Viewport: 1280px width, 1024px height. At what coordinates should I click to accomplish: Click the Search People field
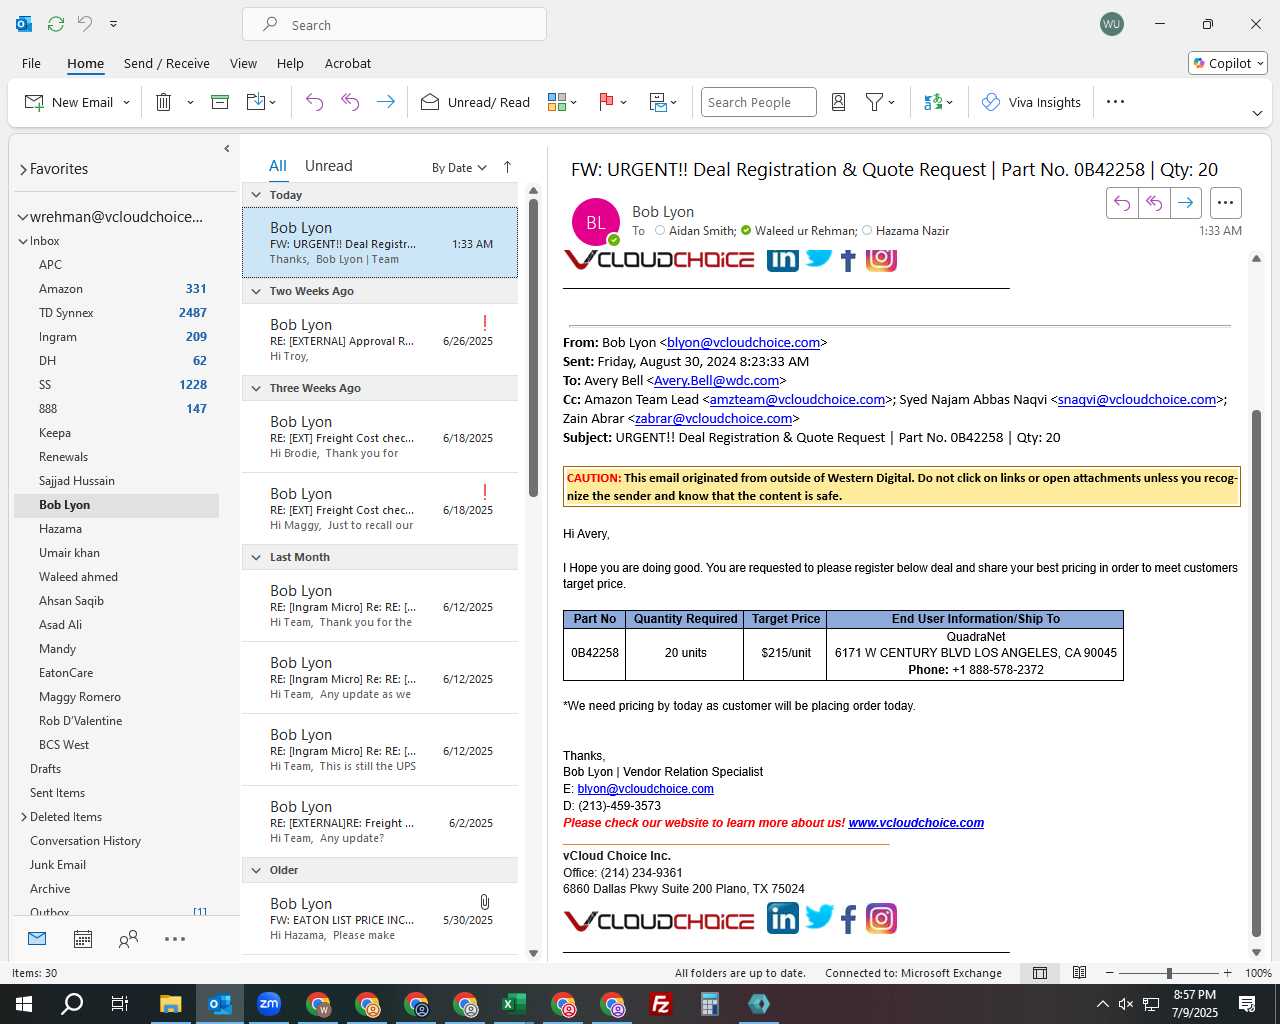pyautogui.click(x=758, y=102)
